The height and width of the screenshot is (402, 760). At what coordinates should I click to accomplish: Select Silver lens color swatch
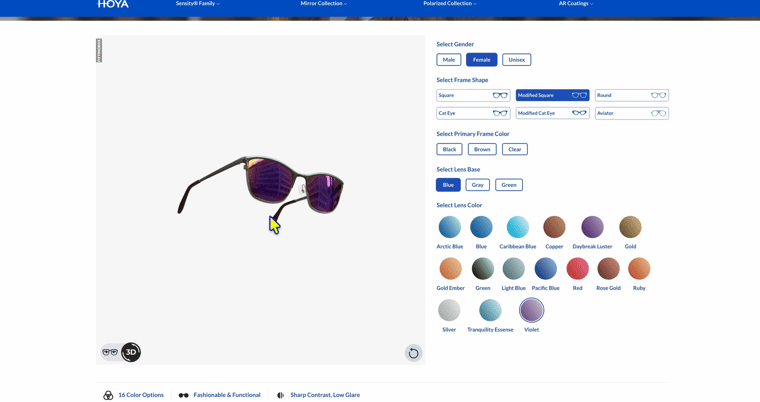449,310
